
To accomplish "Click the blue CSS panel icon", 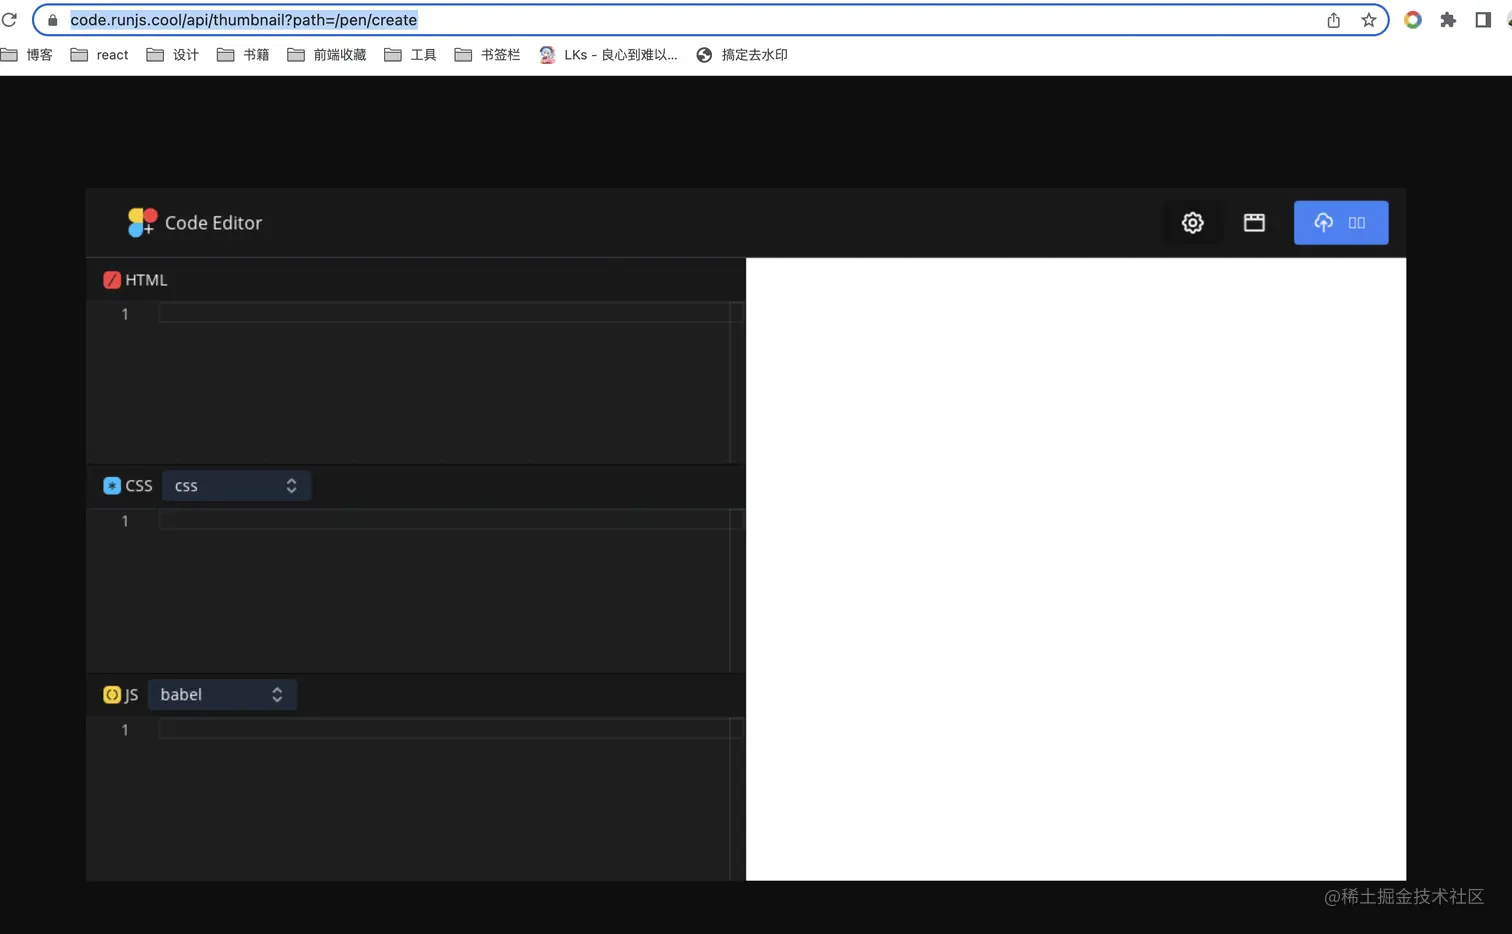I will pyautogui.click(x=112, y=486).
